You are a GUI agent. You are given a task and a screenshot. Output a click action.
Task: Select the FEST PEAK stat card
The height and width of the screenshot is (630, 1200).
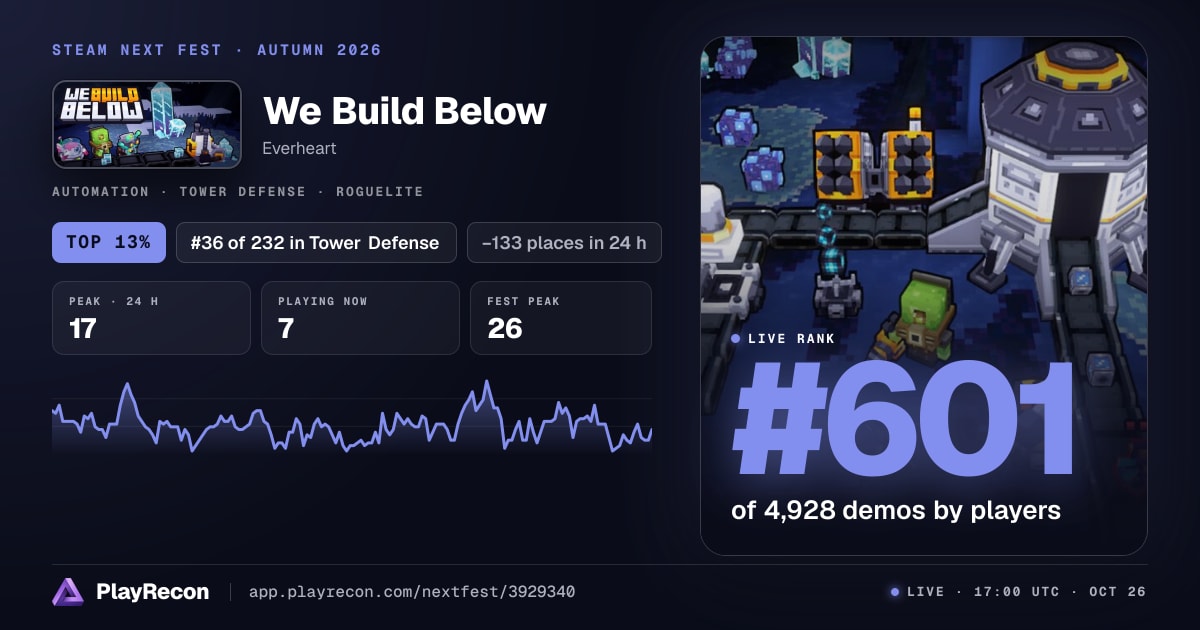pyautogui.click(x=561, y=318)
